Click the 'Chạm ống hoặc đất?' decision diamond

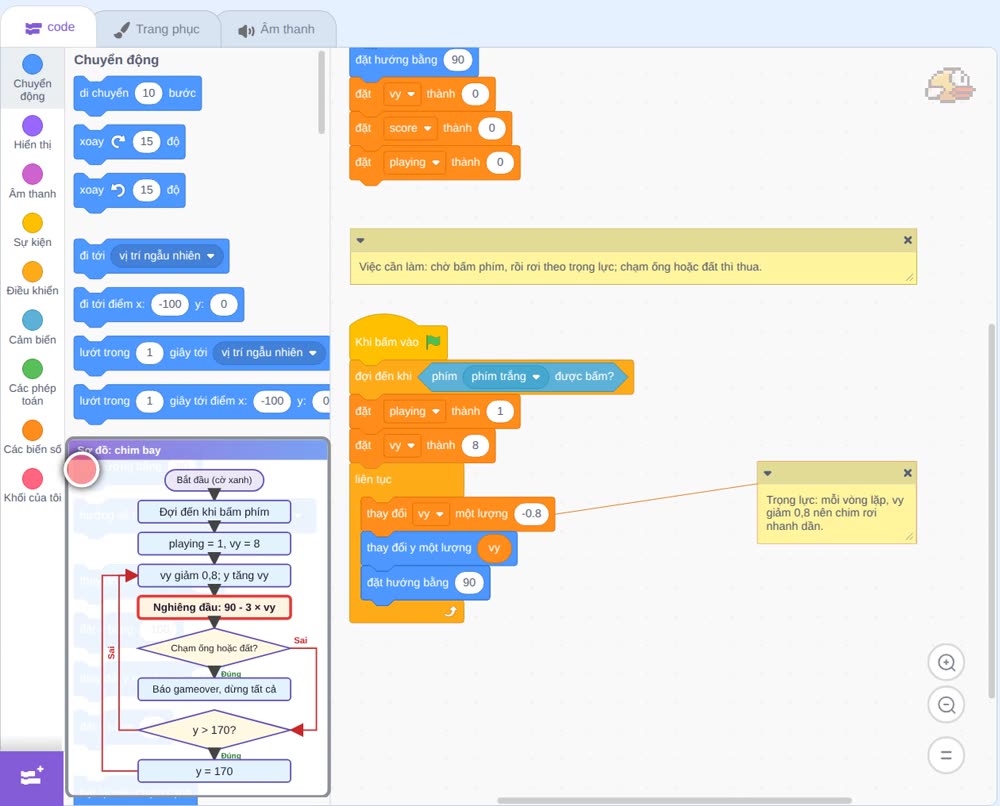[214, 648]
